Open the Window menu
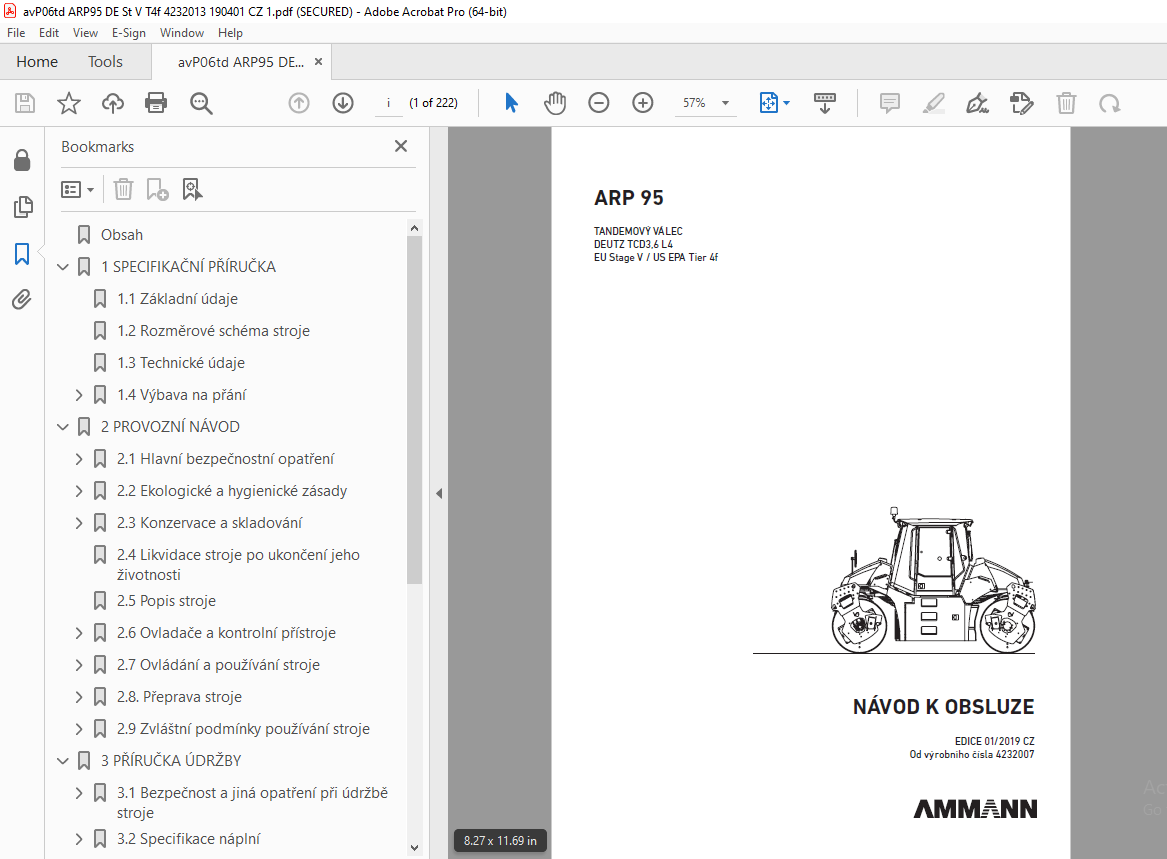 pyautogui.click(x=182, y=33)
